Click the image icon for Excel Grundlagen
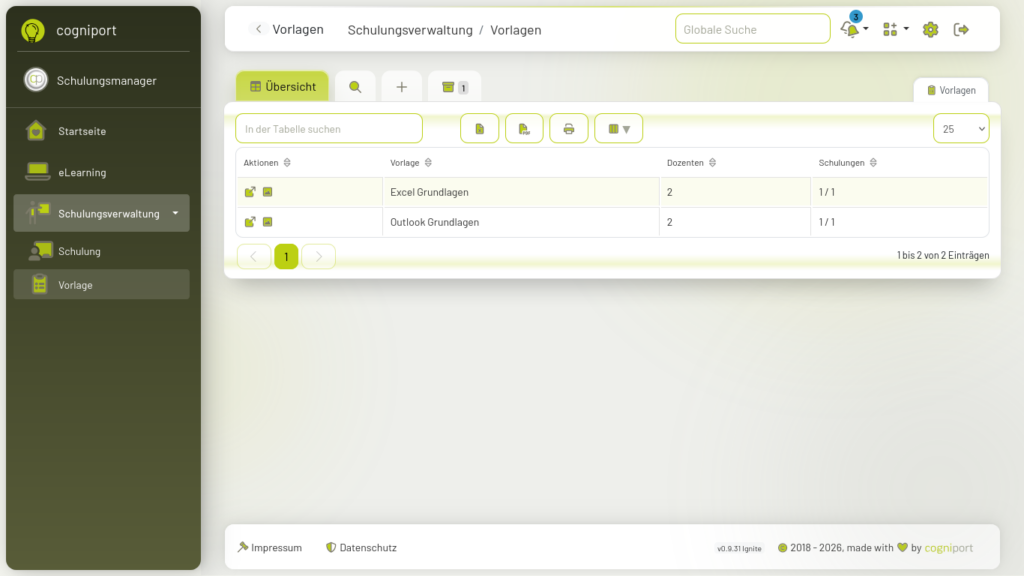 (267, 192)
